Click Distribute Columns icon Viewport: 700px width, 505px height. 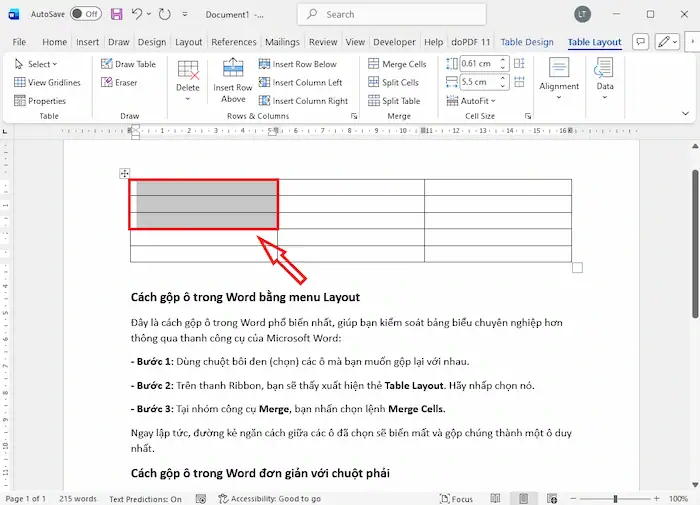tap(519, 82)
